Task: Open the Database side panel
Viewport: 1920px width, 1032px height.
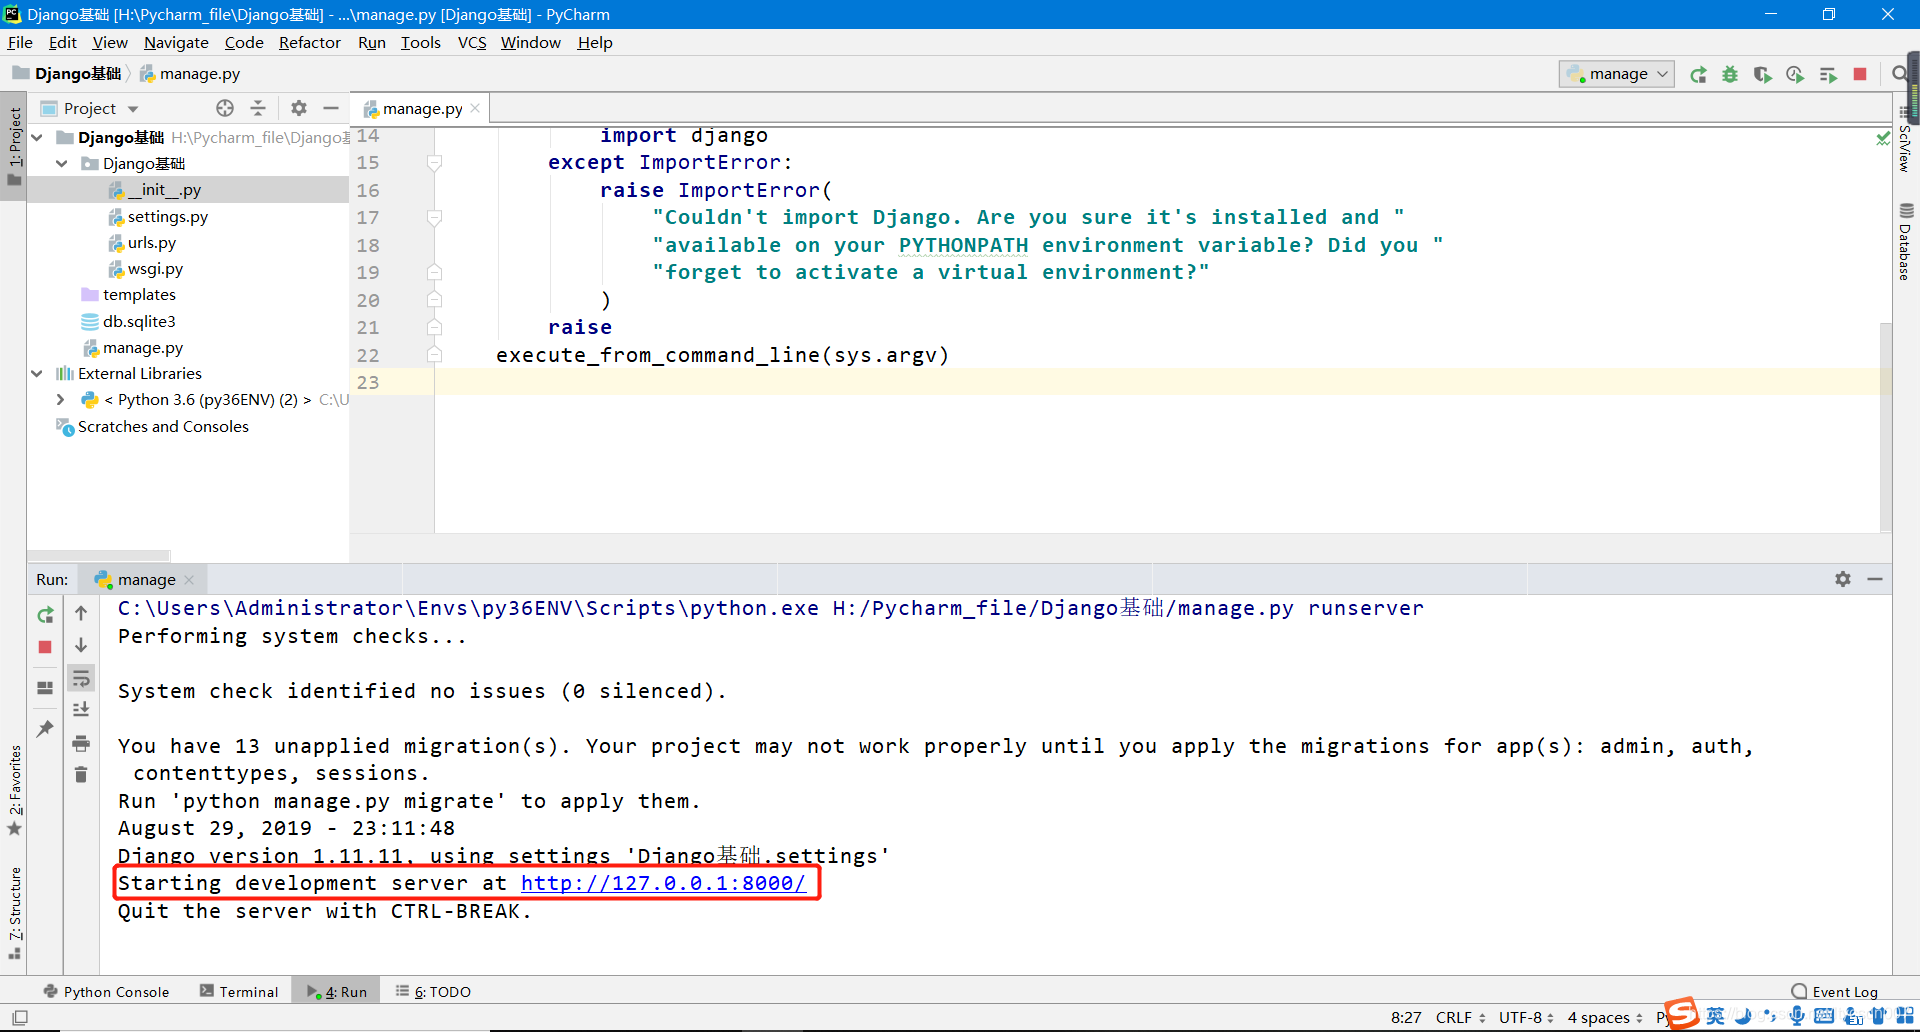Action: (x=1906, y=241)
